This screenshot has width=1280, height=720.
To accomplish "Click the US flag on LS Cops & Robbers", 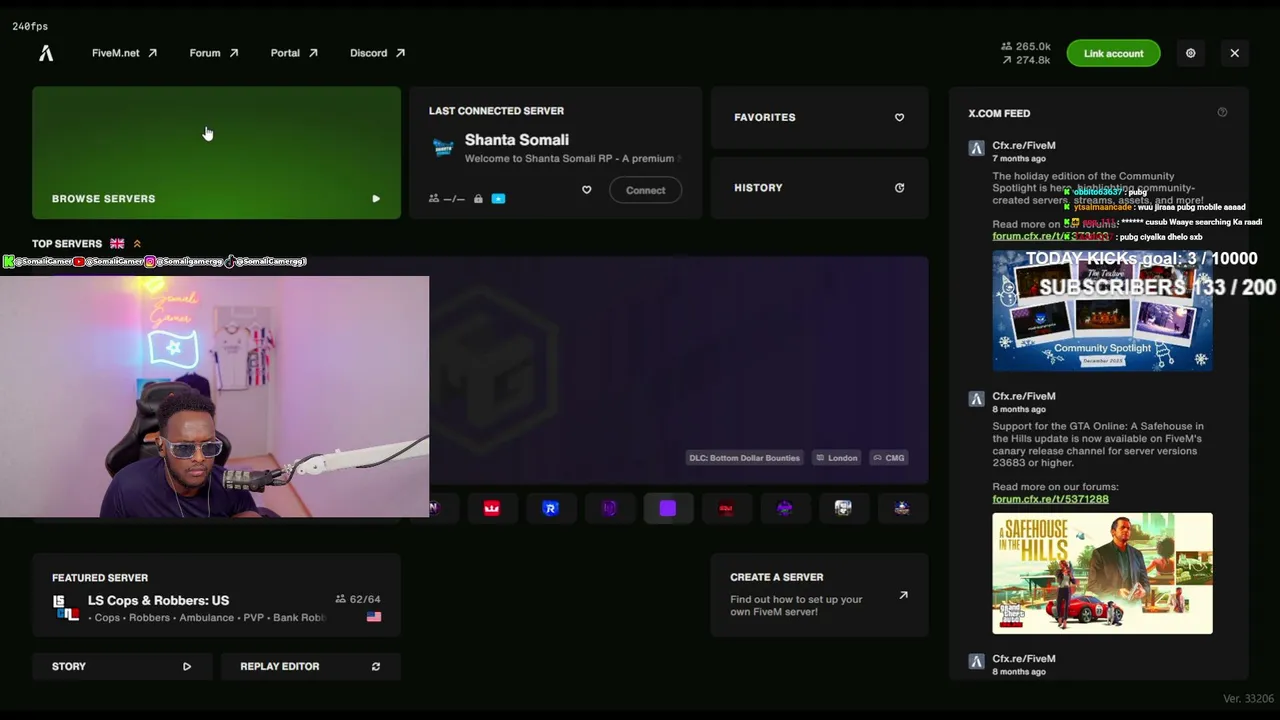I will [x=374, y=617].
